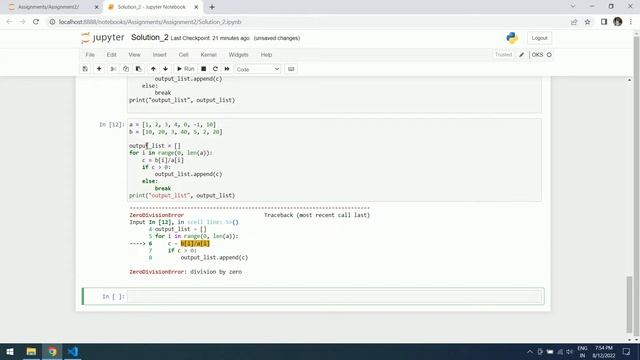
Task: Click the empty In [ ] code cell
Action: (334, 296)
